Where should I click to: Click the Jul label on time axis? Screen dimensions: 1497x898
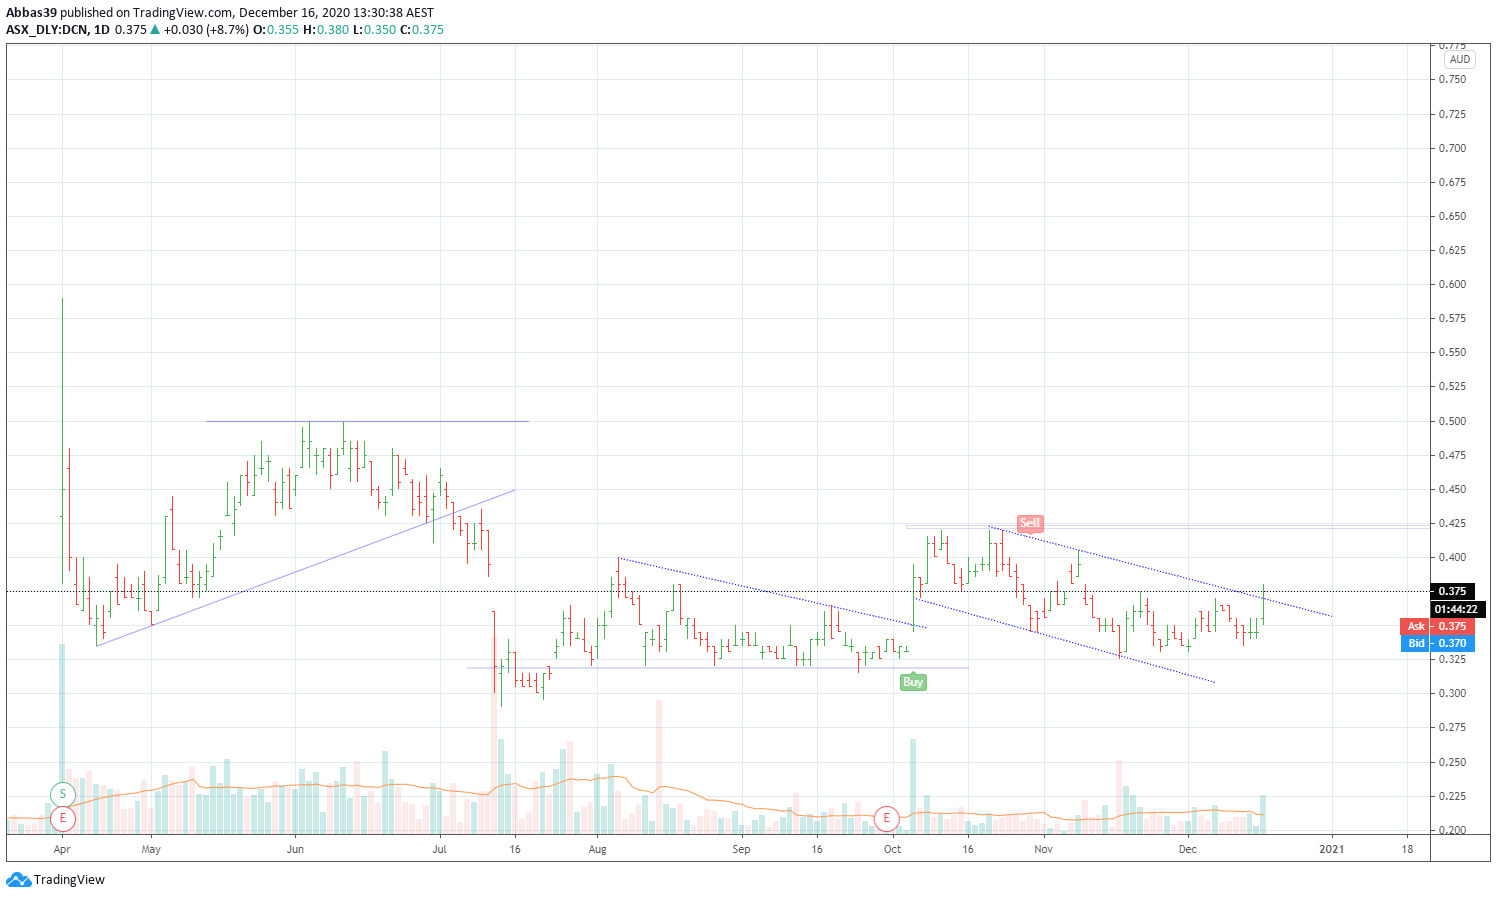[440, 849]
